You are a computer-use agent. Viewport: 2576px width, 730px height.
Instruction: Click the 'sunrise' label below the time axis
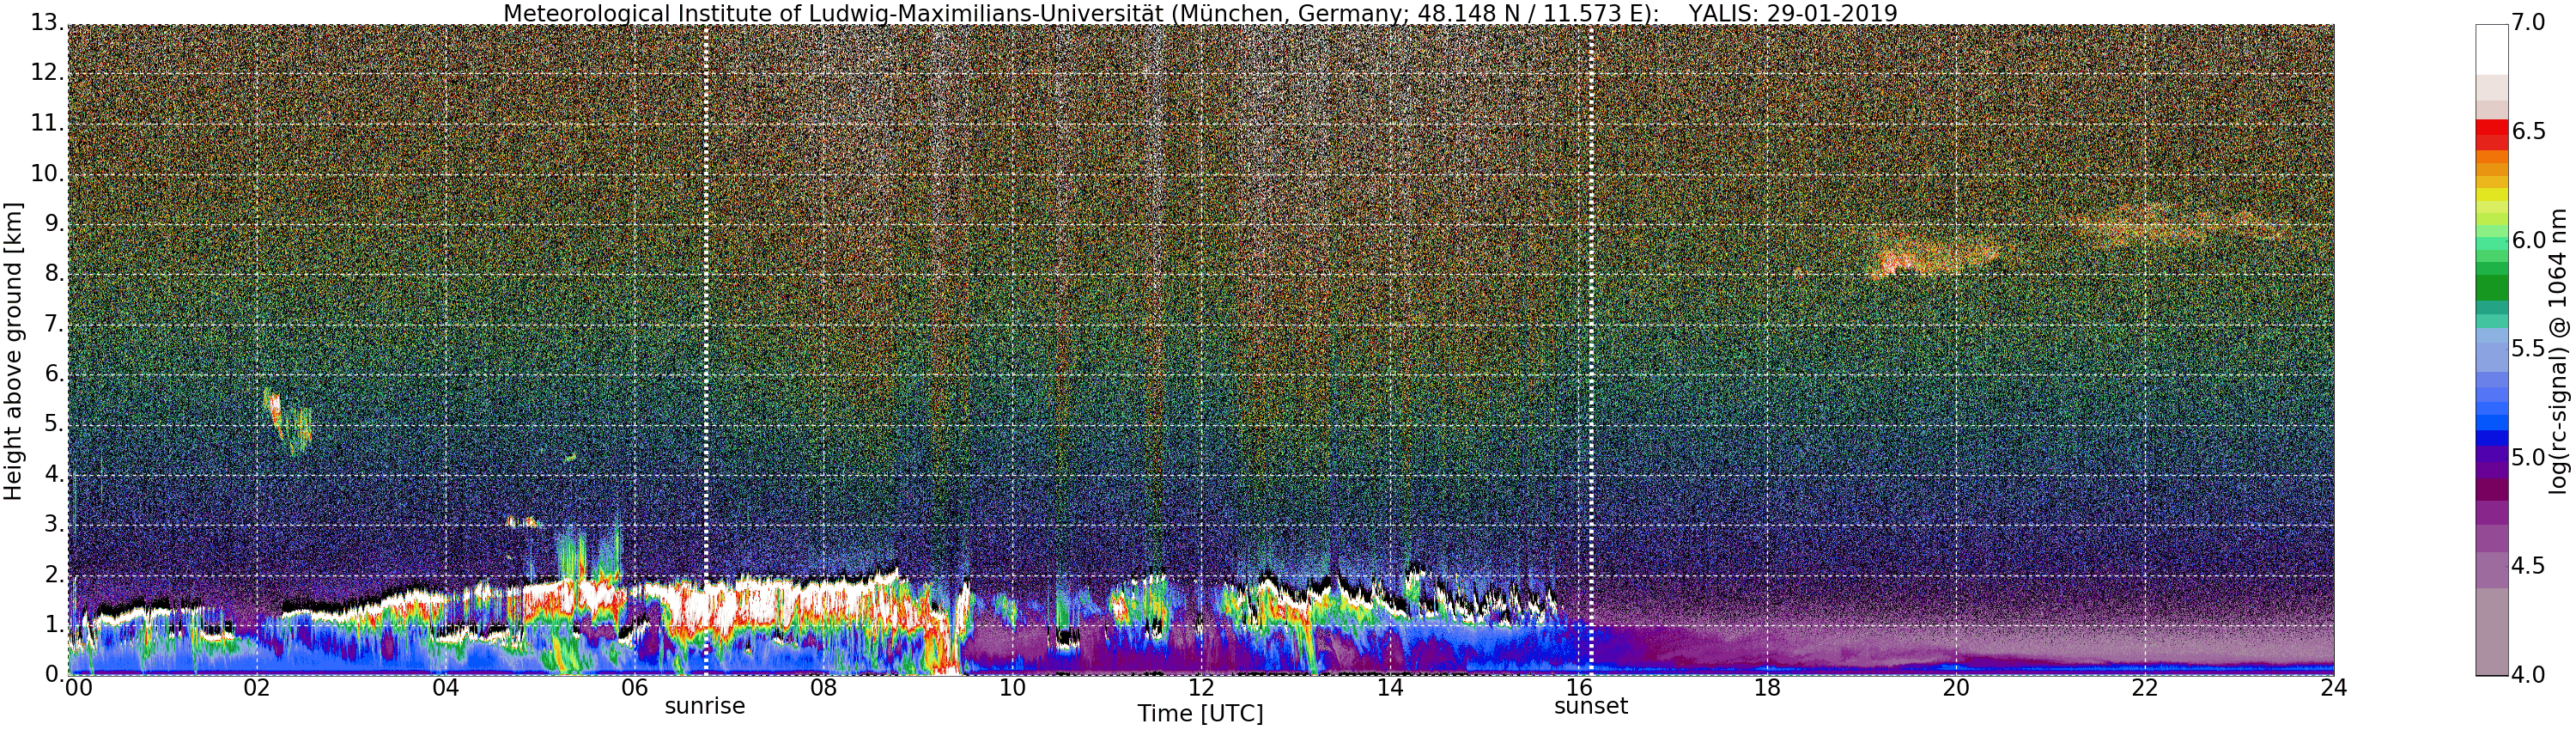point(705,706)
